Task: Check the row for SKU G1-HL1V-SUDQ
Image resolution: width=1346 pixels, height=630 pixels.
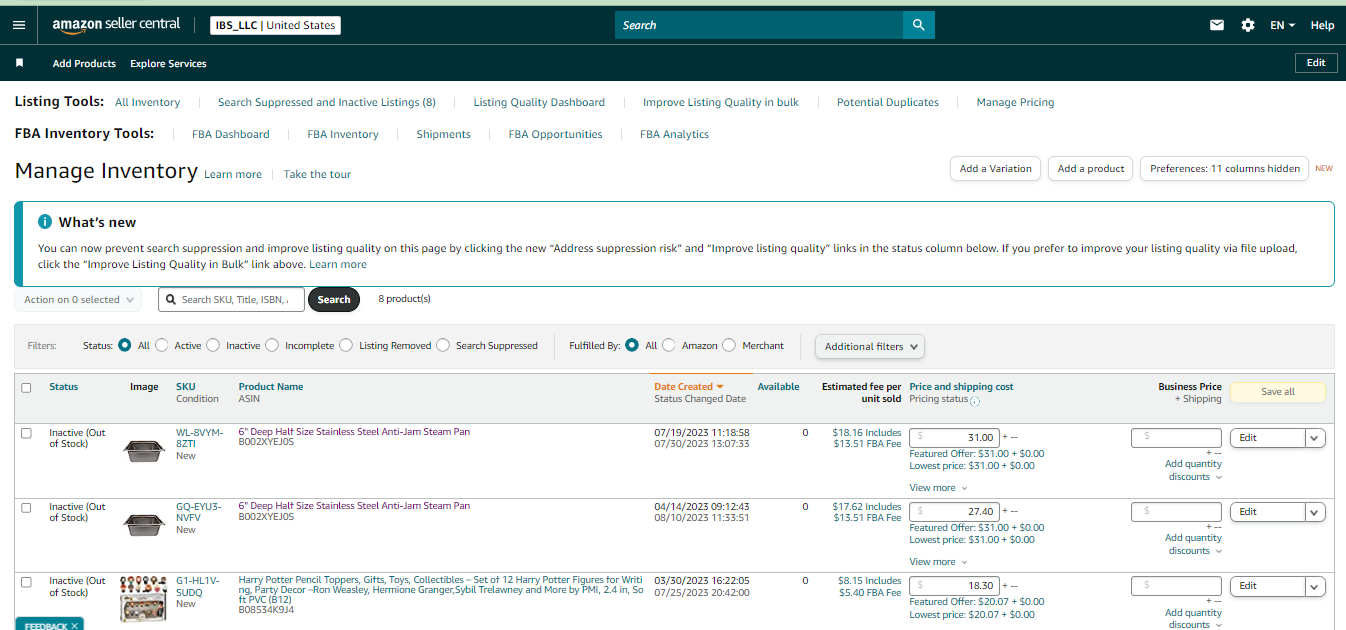Action: (x=26, y=581)
